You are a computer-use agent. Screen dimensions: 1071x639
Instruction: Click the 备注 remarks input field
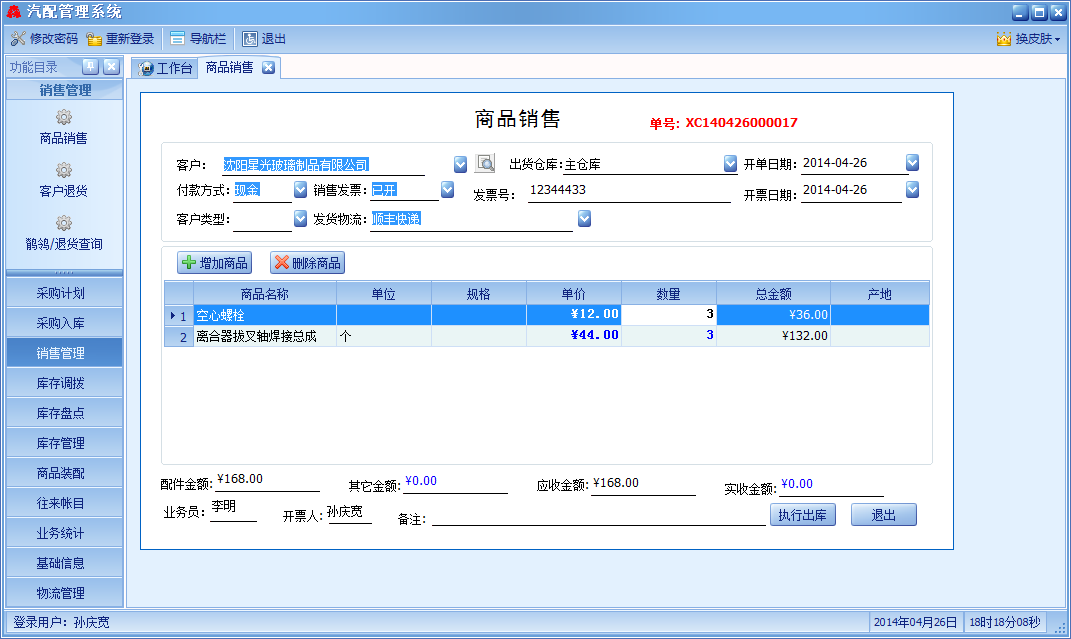(598, 516)
